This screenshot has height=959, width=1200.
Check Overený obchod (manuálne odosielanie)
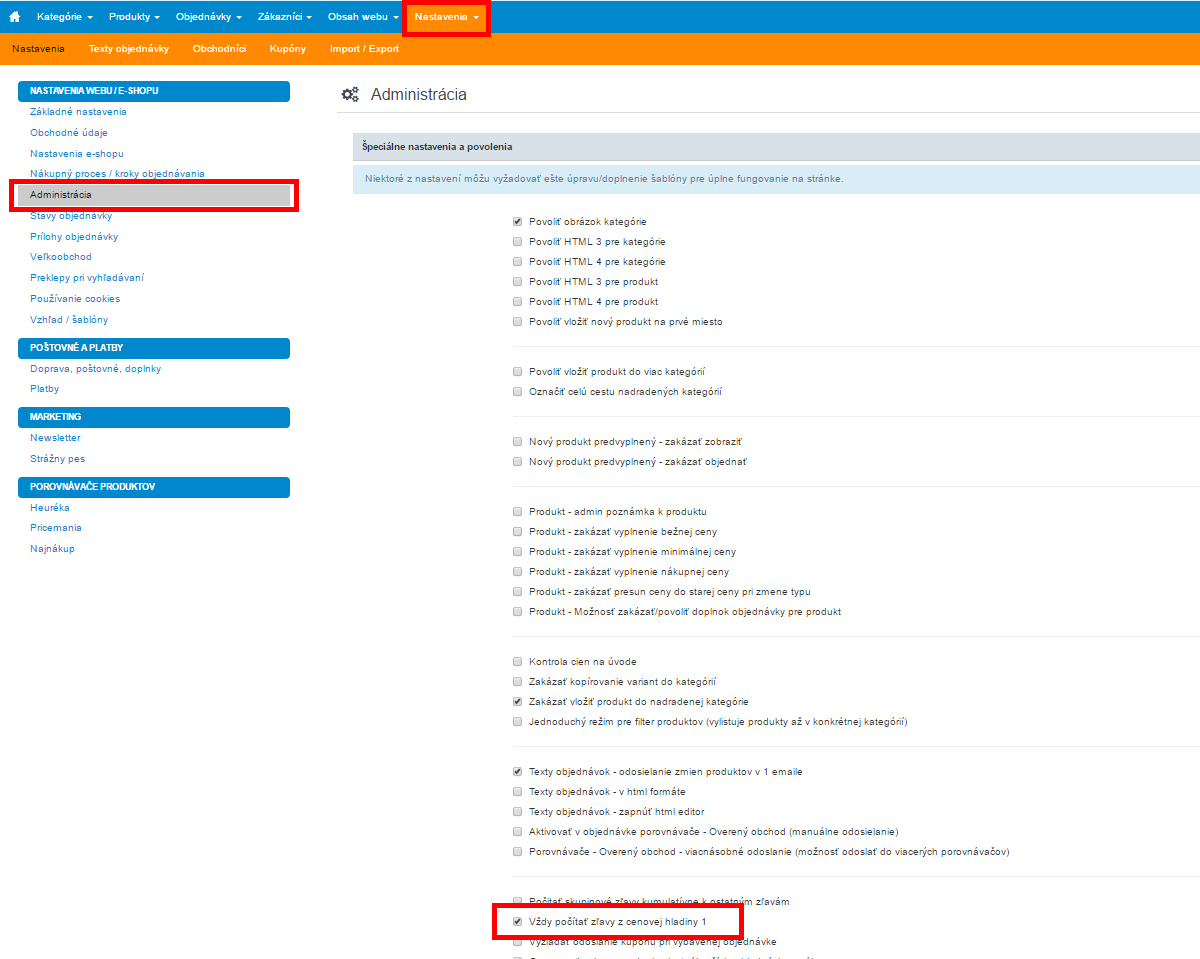tap(518, 832)
